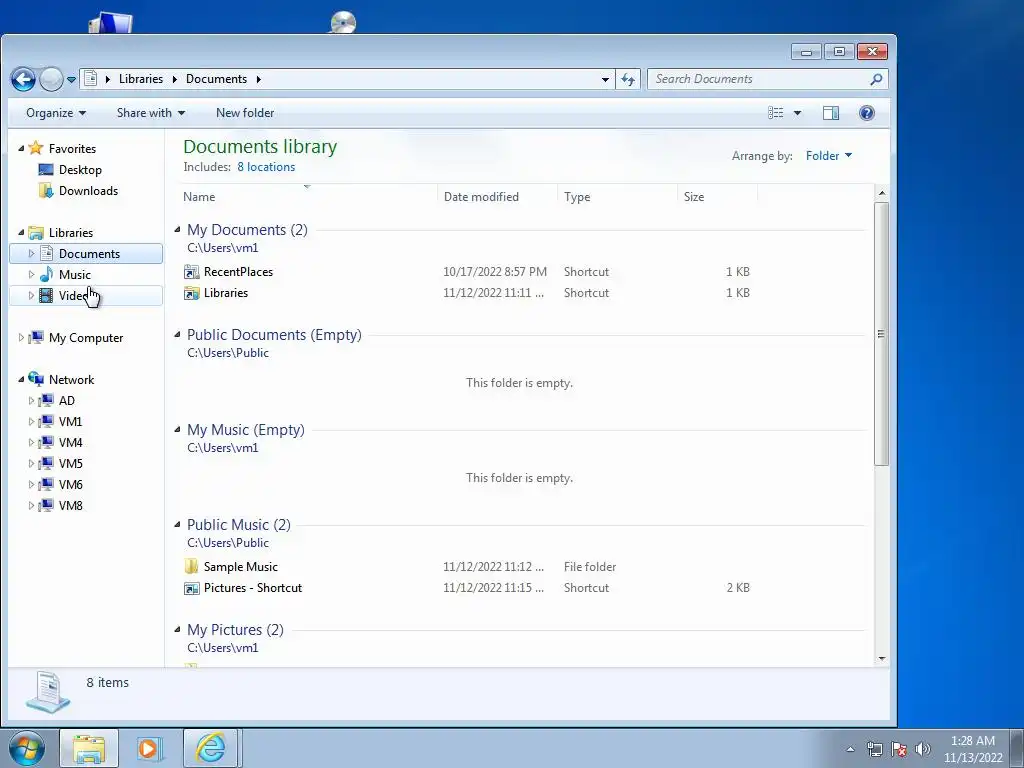Select My Computer in navigation pane
The height and width of the screenshot is (768, 1024).
[x=86, y=338]
